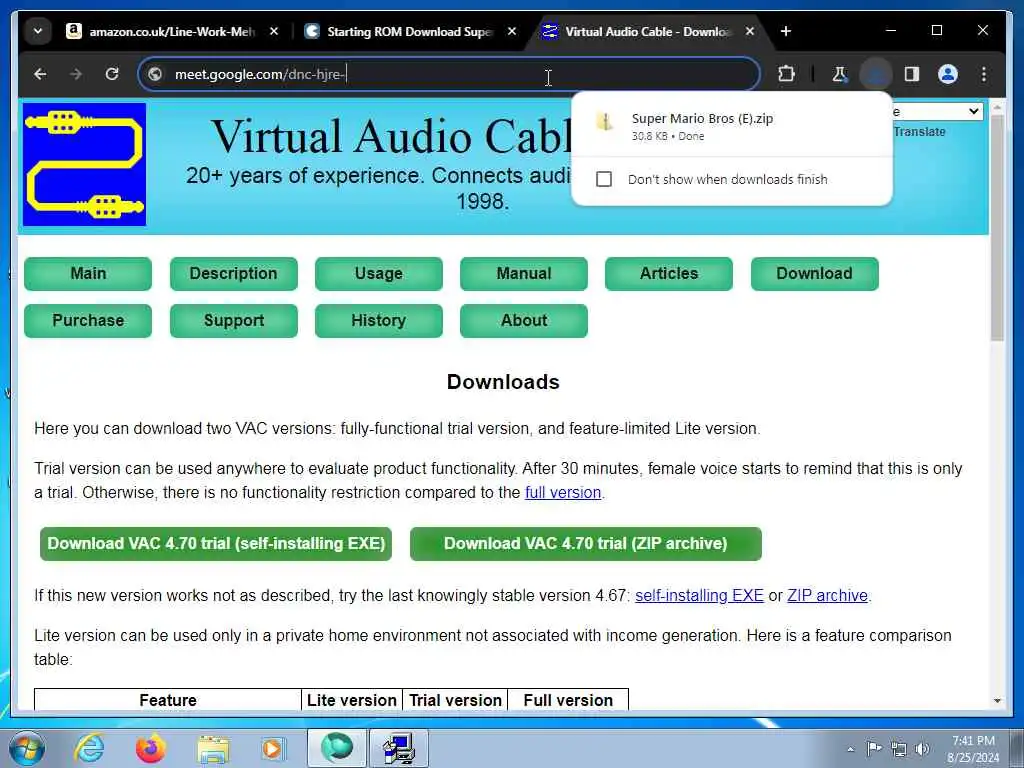Image resolution: width=1024 pixels, height=768 pixels.
Task: Click the Full version table header
Action: tap(568, 700)
